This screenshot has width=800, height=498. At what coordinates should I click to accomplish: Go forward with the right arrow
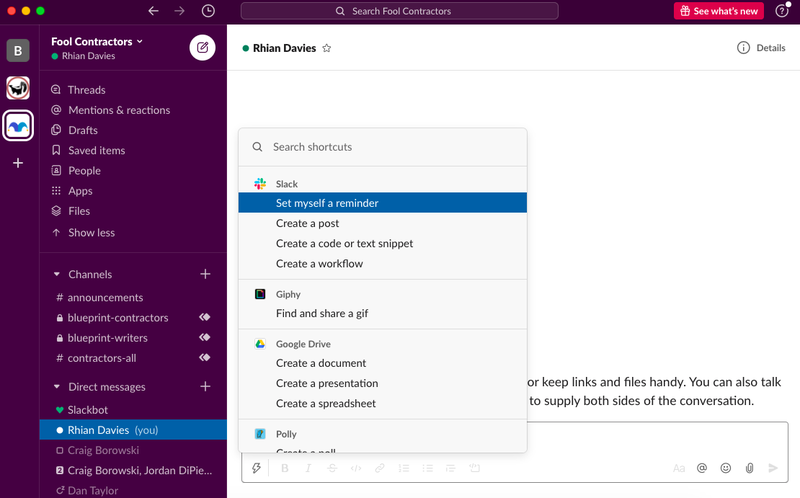[x=179, y=11]
